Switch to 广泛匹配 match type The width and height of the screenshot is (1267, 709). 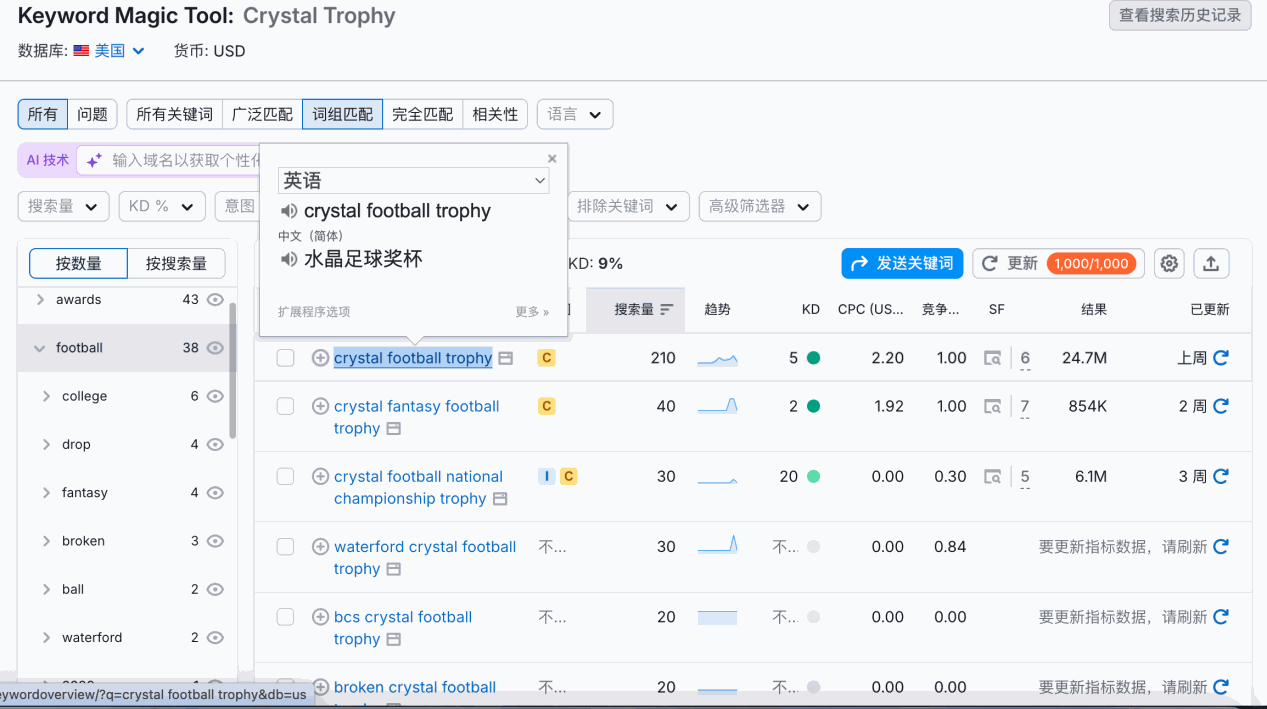pyautogui.click(x=262, y=114)
